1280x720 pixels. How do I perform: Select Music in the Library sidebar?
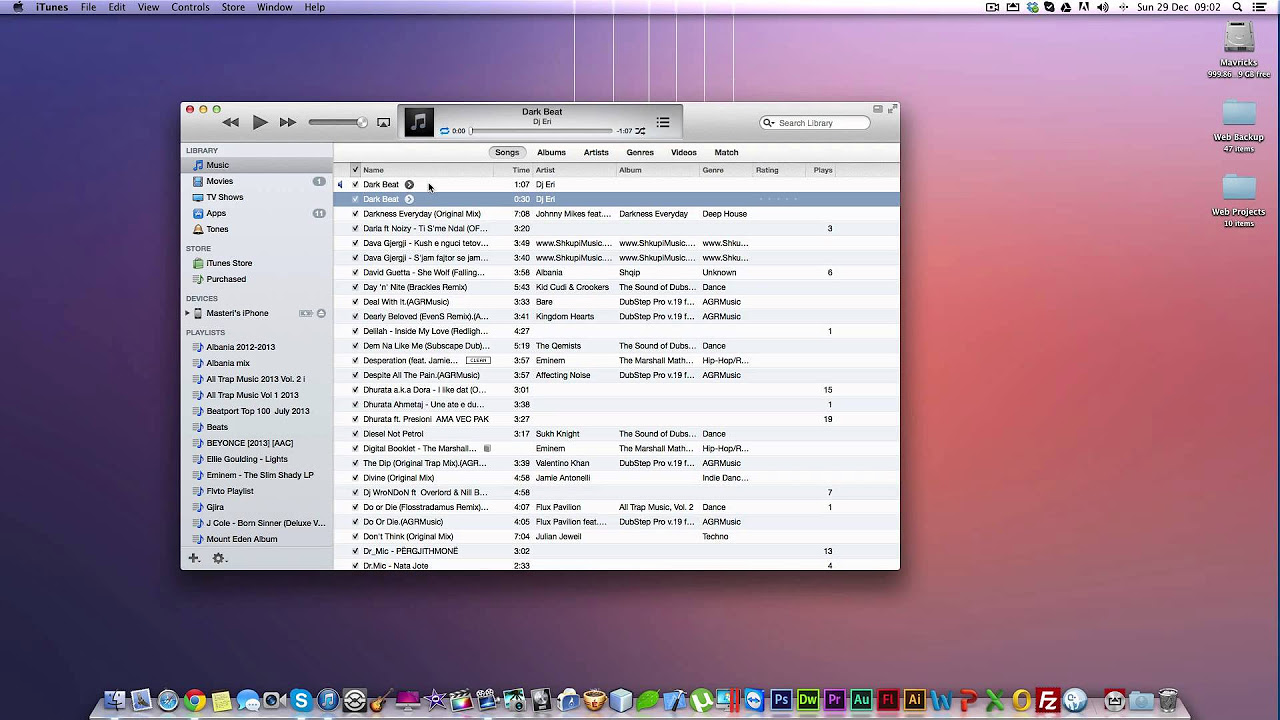pos(257,165)
